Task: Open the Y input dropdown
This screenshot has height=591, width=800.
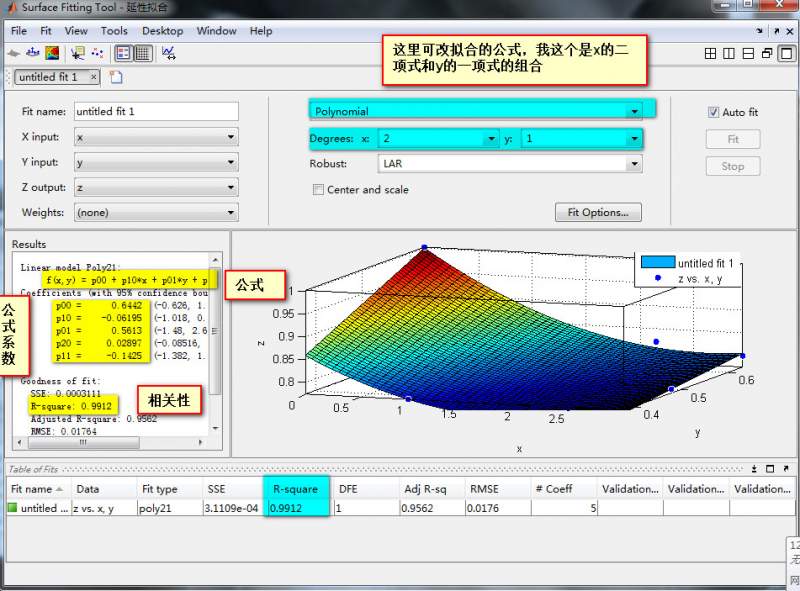Action: (x=156, y=162)
